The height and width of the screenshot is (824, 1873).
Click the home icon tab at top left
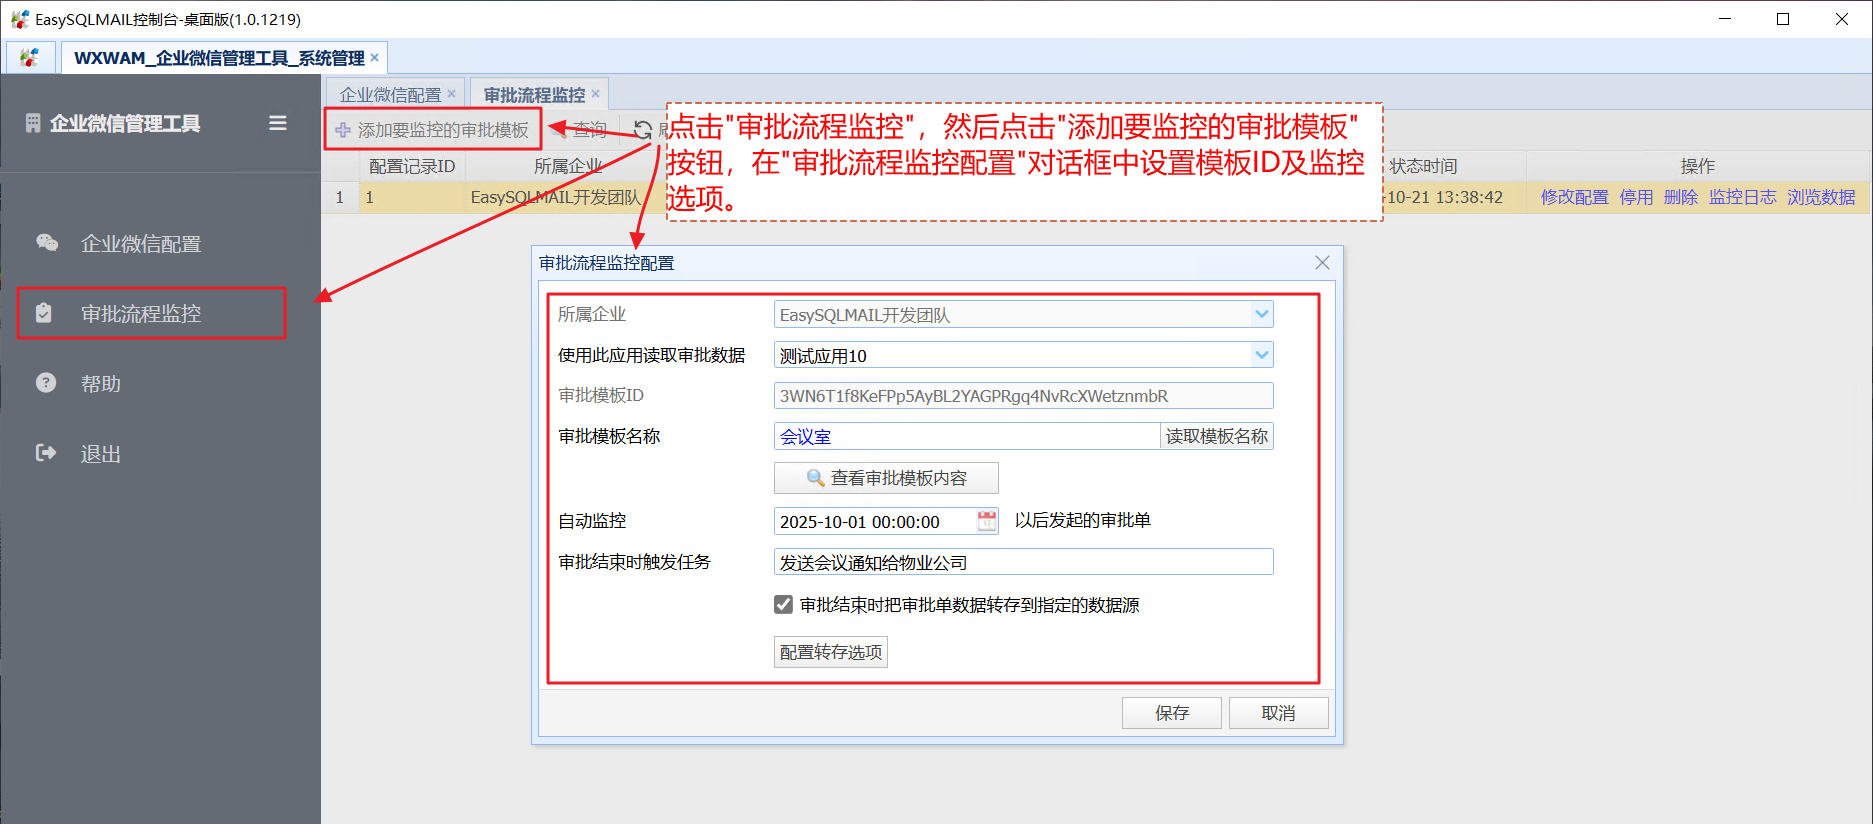[30, 58]
